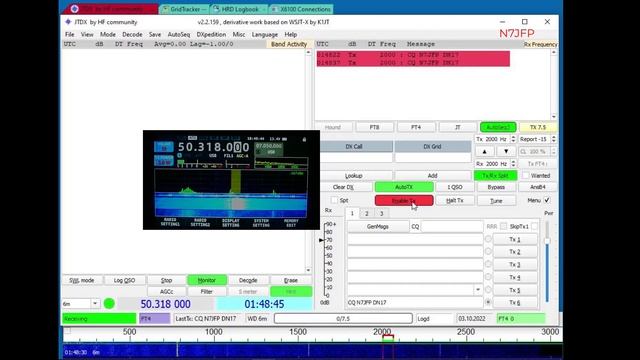
Task: Select the radio button beside Tx 3
Action: pos(488,264)
